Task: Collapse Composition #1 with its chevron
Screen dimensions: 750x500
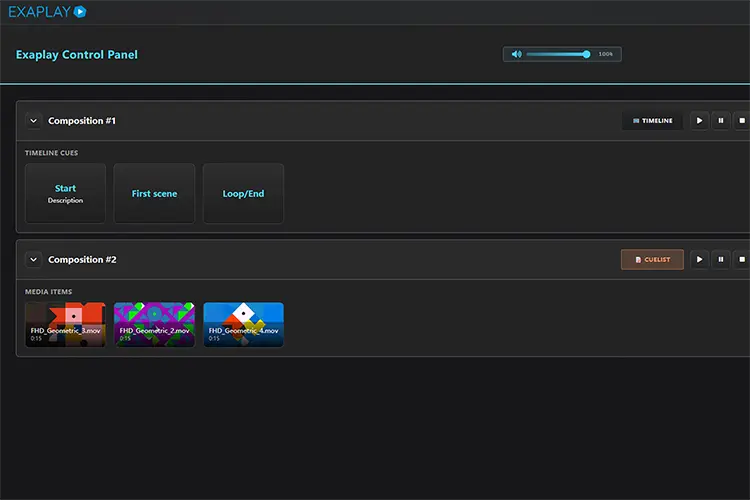Action: (x=33, y=121)
